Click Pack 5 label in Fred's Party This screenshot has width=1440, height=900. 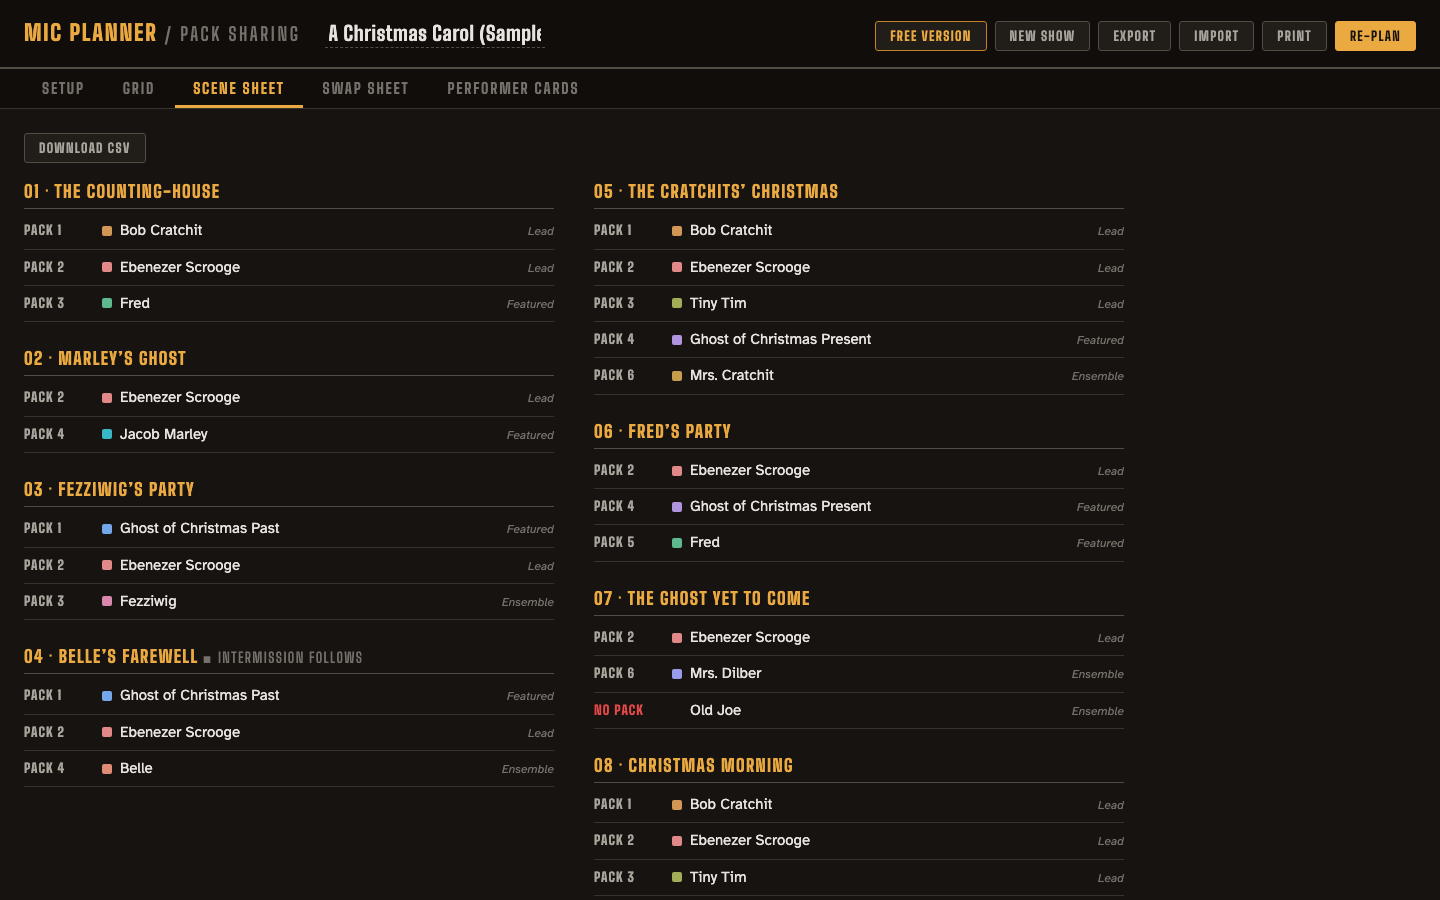pos(614,542)
